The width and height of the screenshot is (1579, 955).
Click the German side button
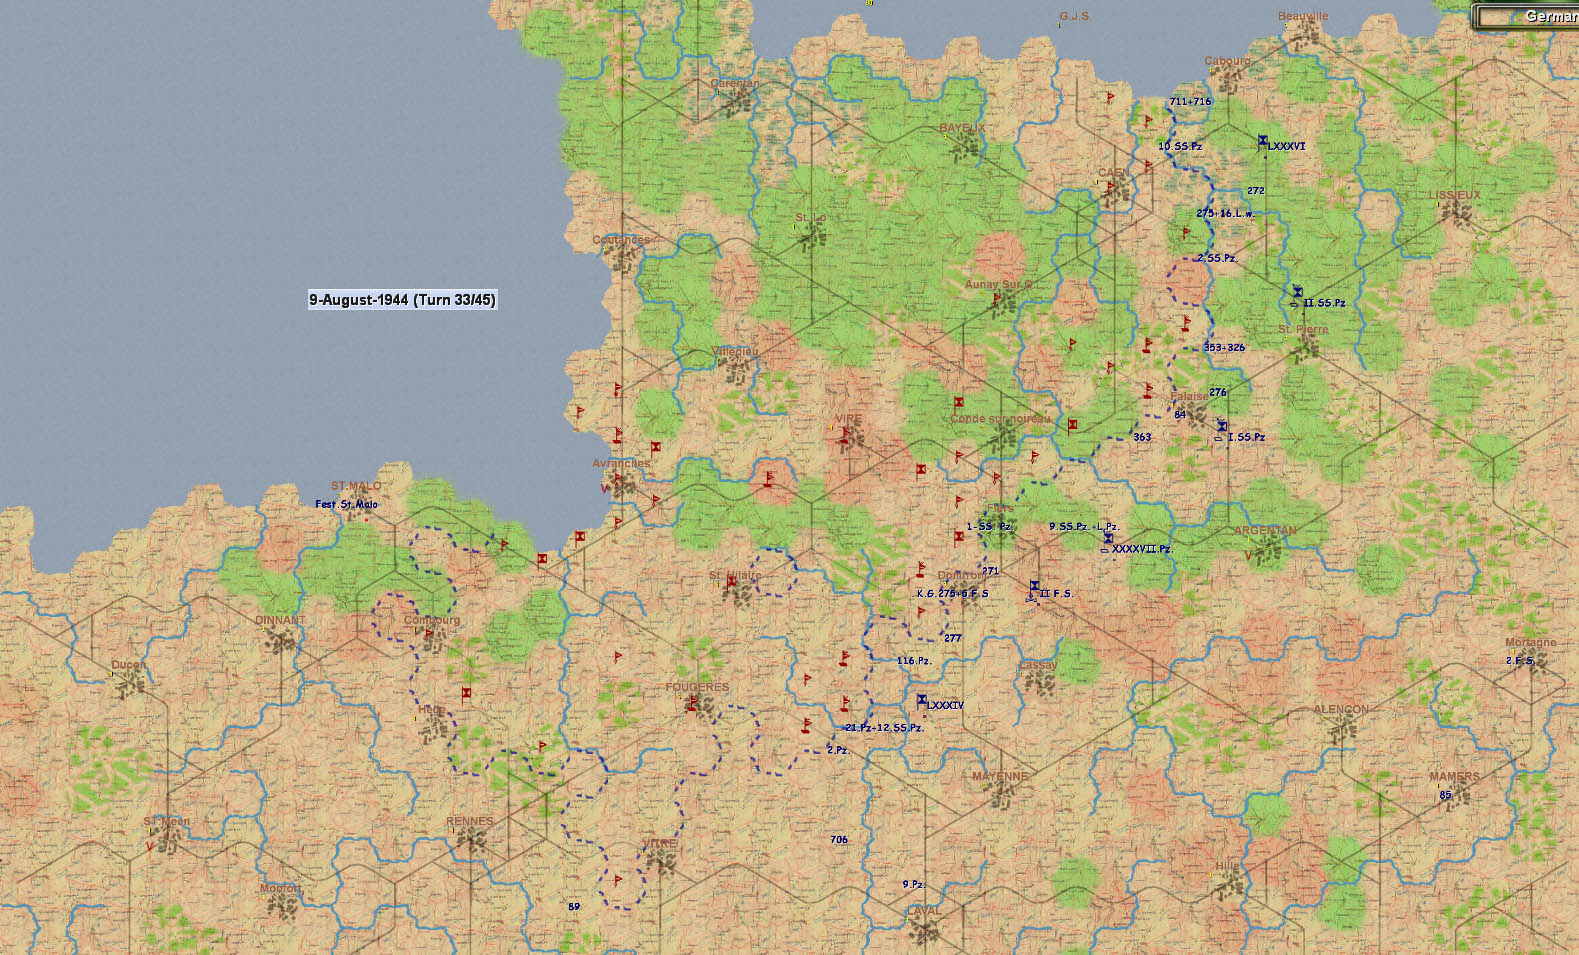(1526, 16)
